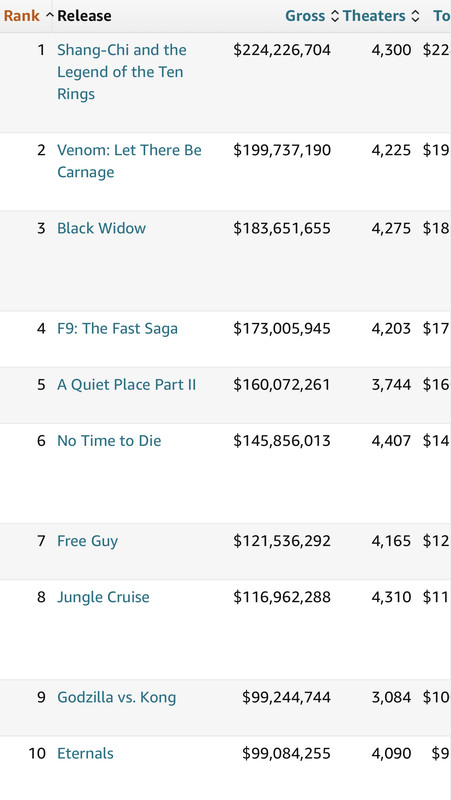Open A Quiet Place Part II link
Viewport: 451px width, 800px height.
pos(127,384)
